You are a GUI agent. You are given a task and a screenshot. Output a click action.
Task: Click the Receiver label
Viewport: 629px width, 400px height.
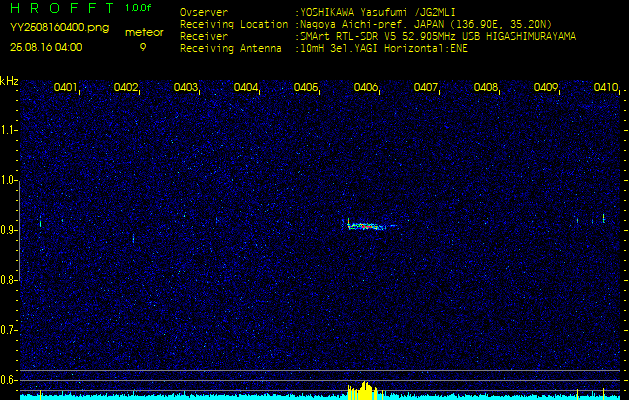(204, 37)
